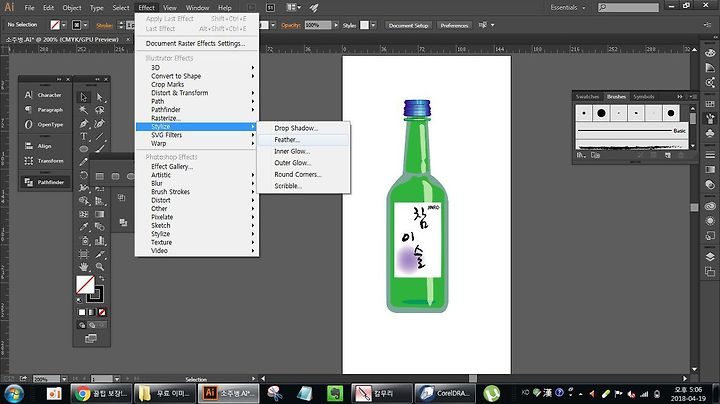The width and height of the screenshot is (720, 404).
Task: Open CorelDRAW from the taskbar
Action: pos(444,393)
